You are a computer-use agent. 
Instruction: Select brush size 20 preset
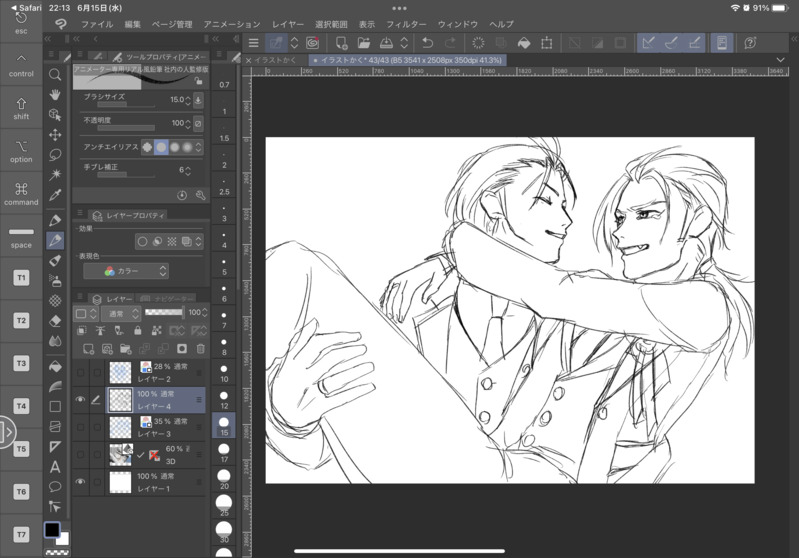tap(224, 479)
